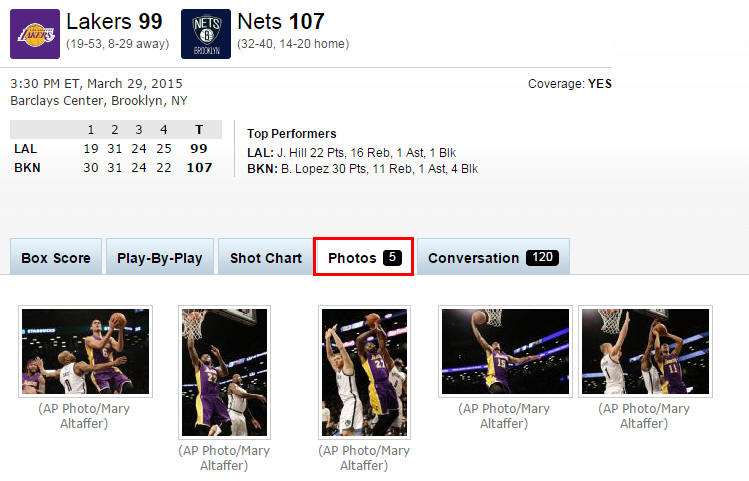The height and width of the screenshot is (481, 749).
Task: Select the Photos tab
Action: coord(364,257)
